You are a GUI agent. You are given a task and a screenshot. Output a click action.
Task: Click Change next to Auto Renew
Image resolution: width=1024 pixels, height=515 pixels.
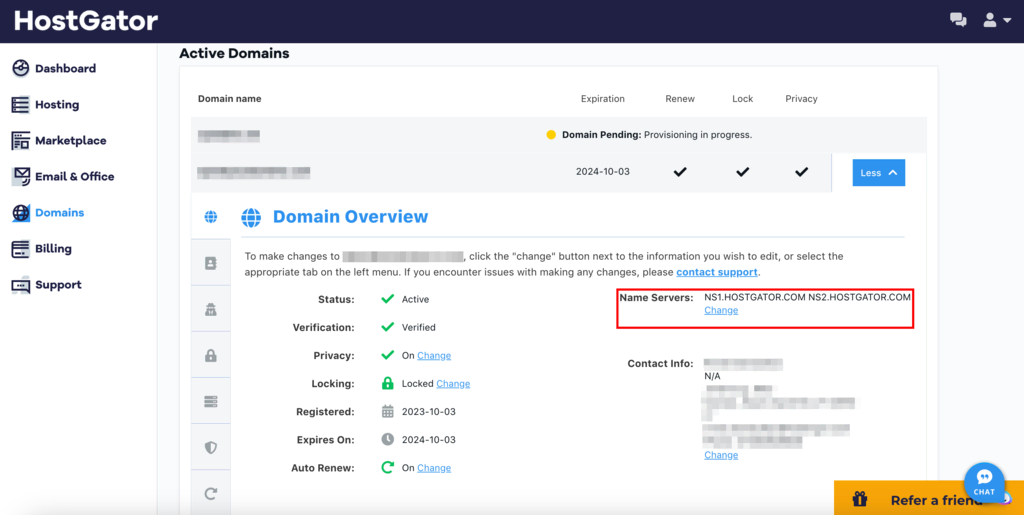434,468
